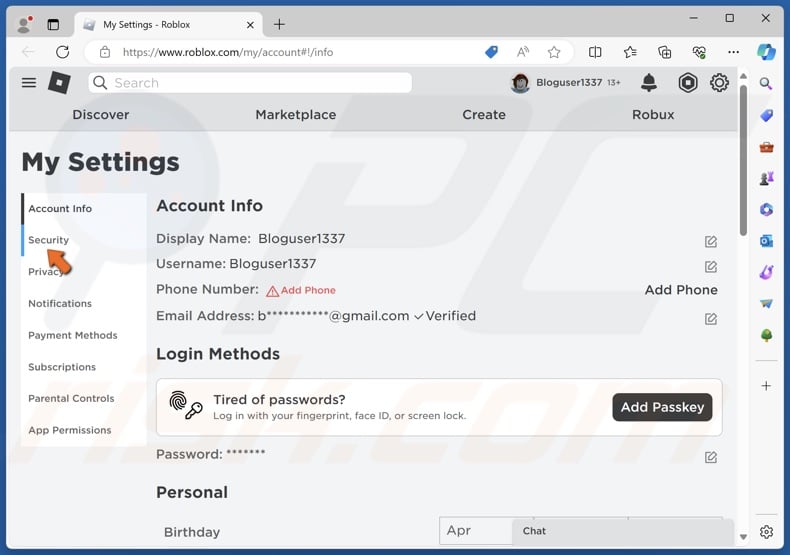Click the Bloguser1337 avatar picture

520,83
